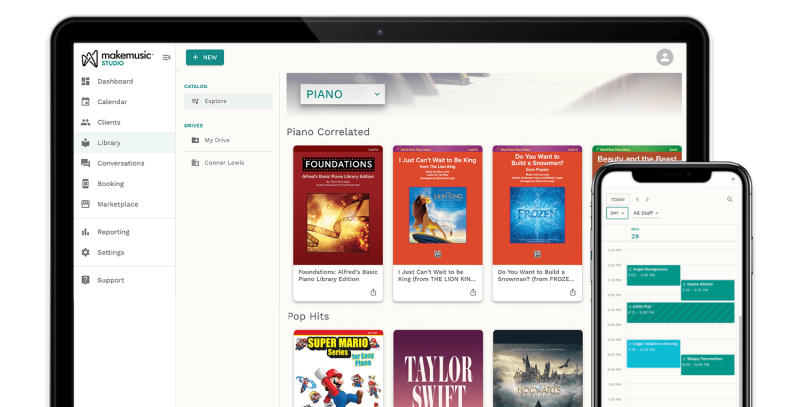Select Library in the sidebar
Image resolution: width=787 pixels, height=407 pixels.
pyautogui.click(x=124, y=143)
